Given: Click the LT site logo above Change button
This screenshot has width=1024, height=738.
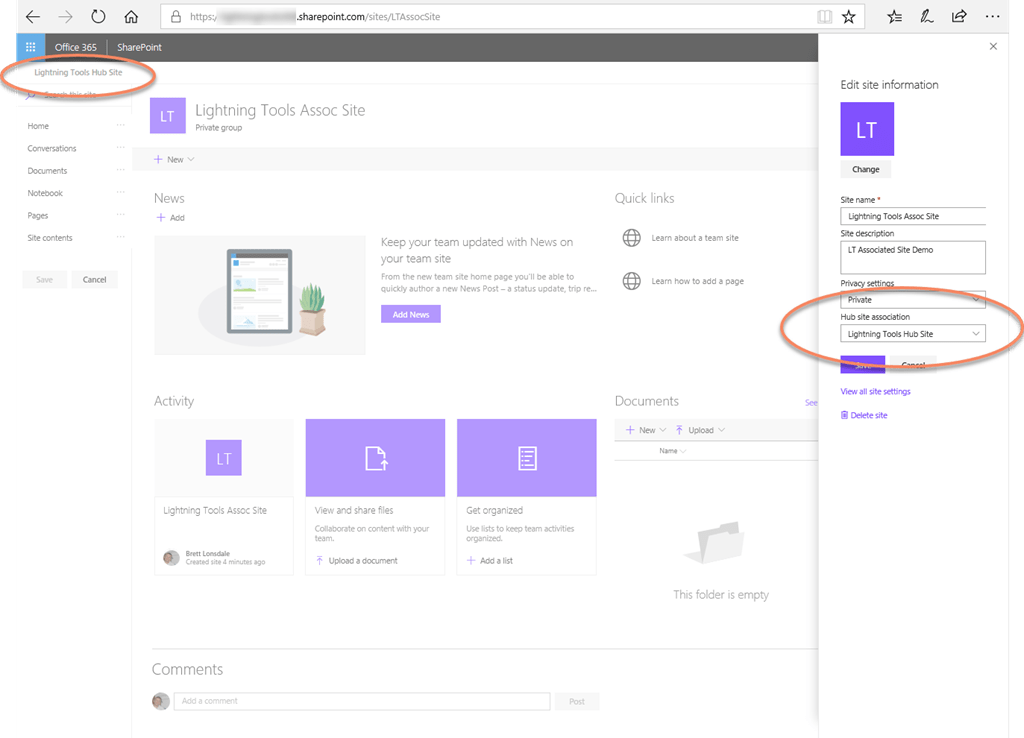Looking at the screenshot, I should 866,128.
